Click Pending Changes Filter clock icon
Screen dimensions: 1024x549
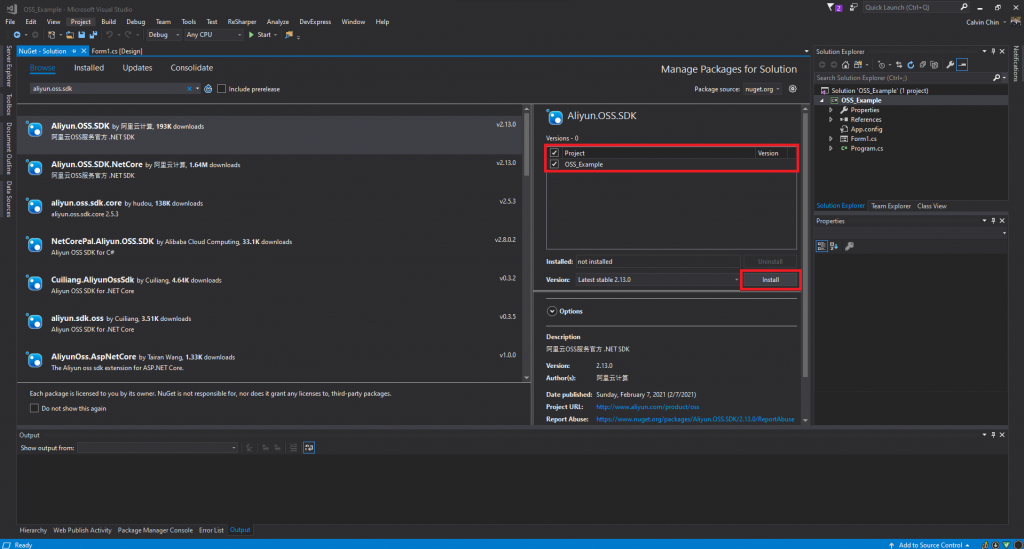click(x=881, y=65)
